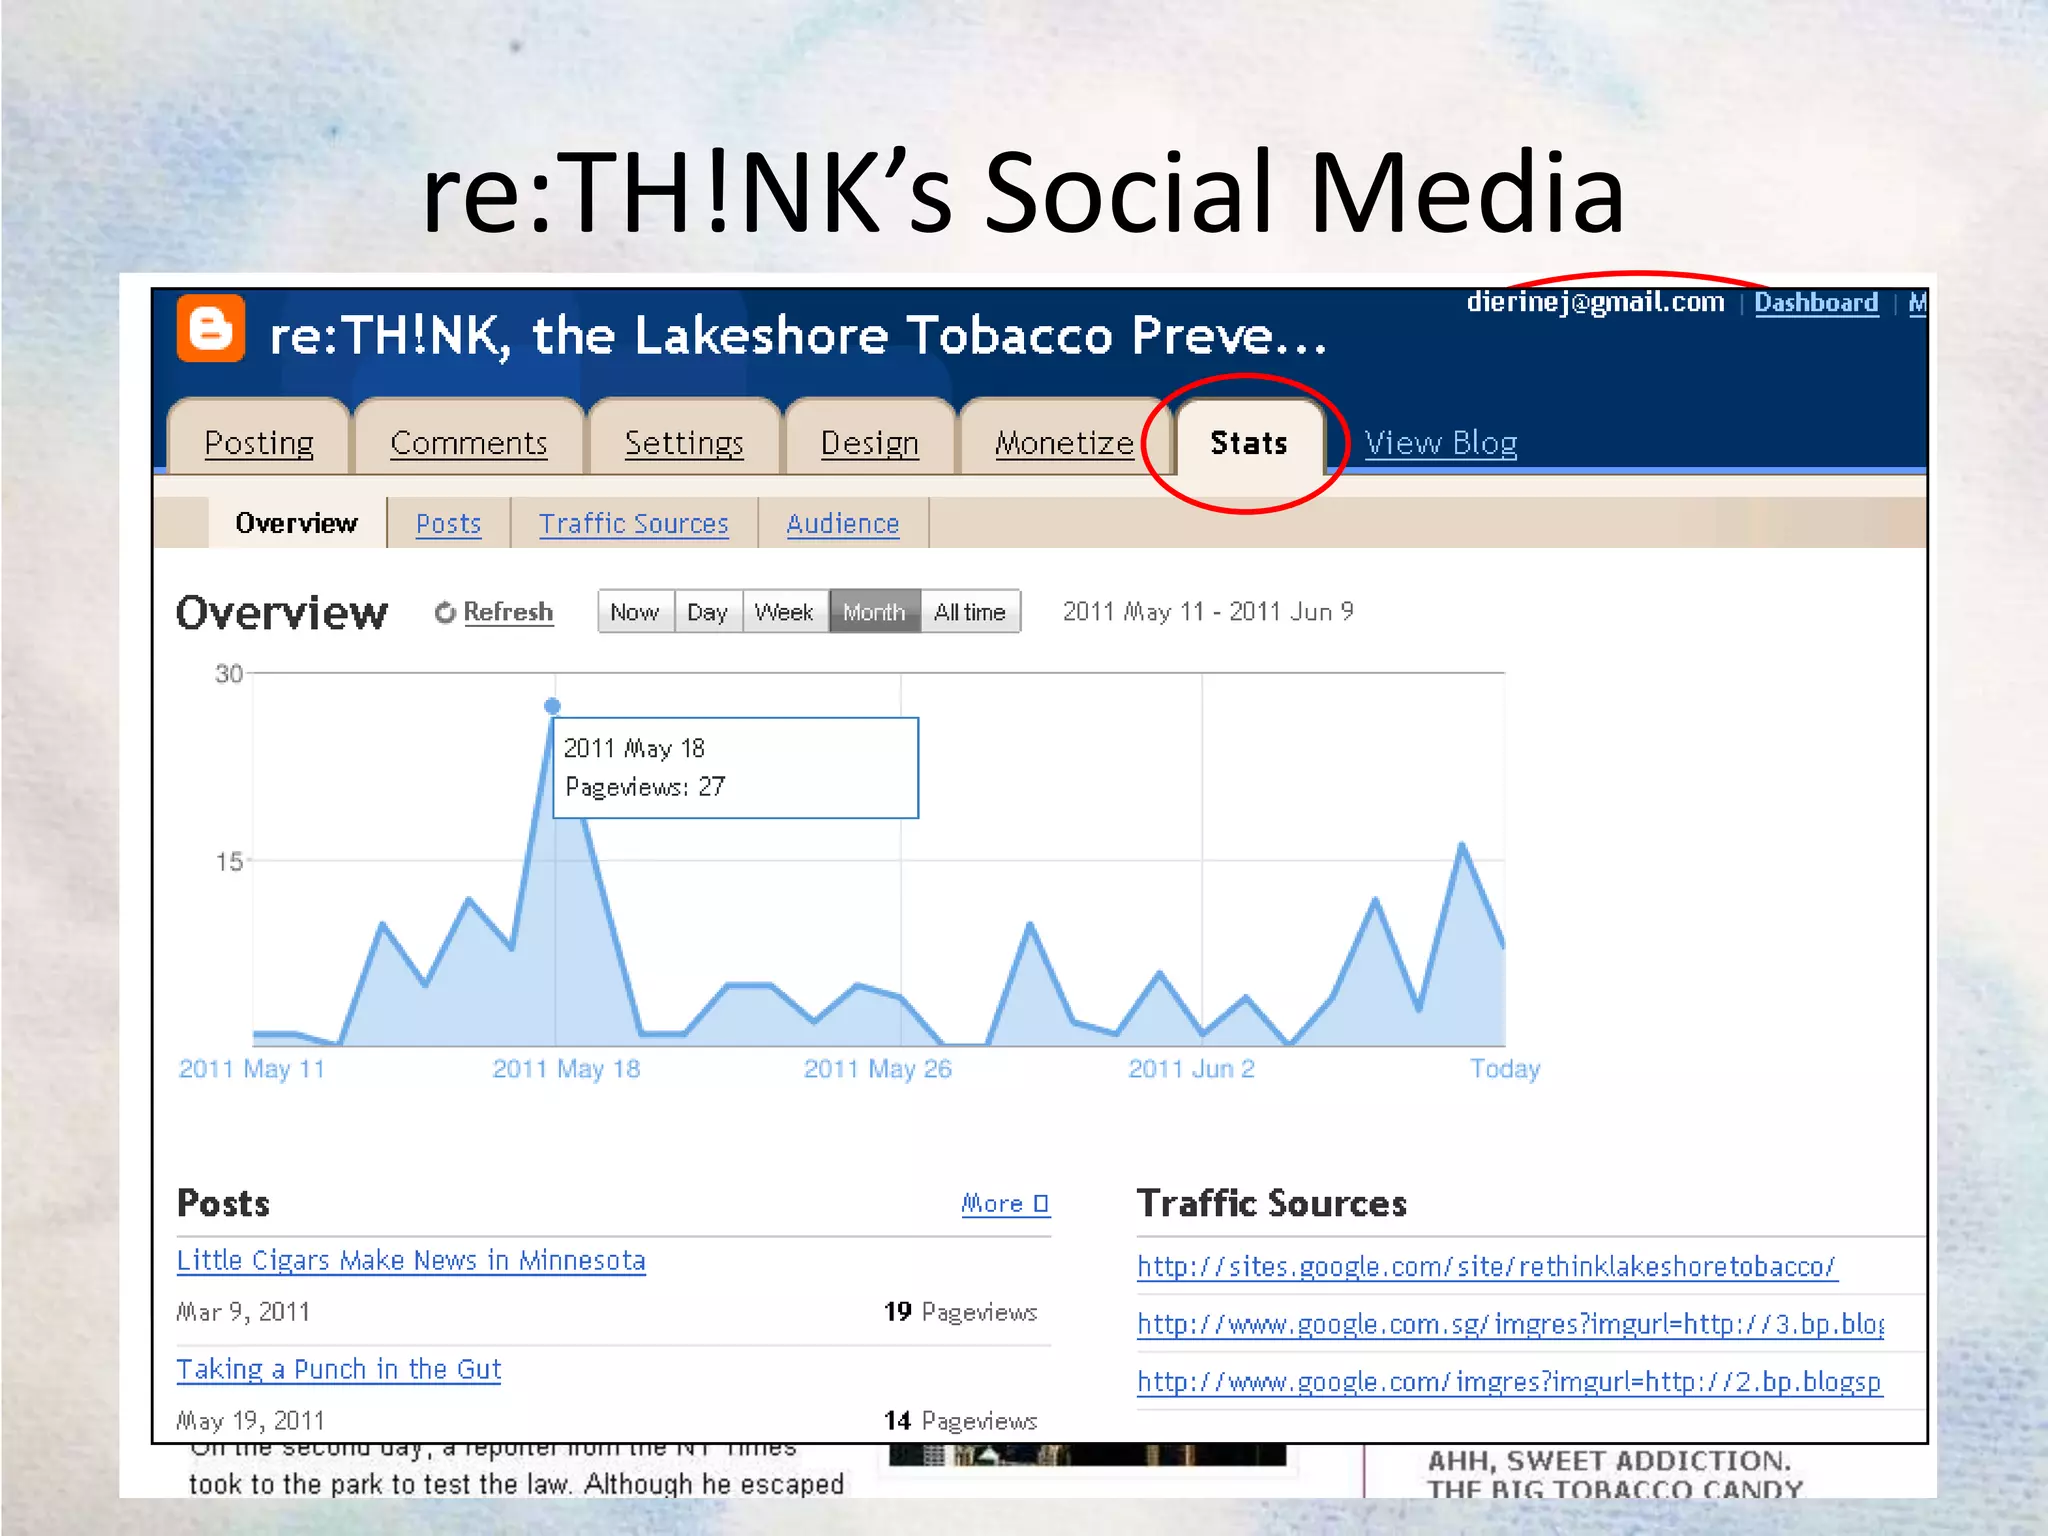This screenshot has width=2048, height=1536.
Task: Switch to the Settings tab
Action: coord(684,442)
